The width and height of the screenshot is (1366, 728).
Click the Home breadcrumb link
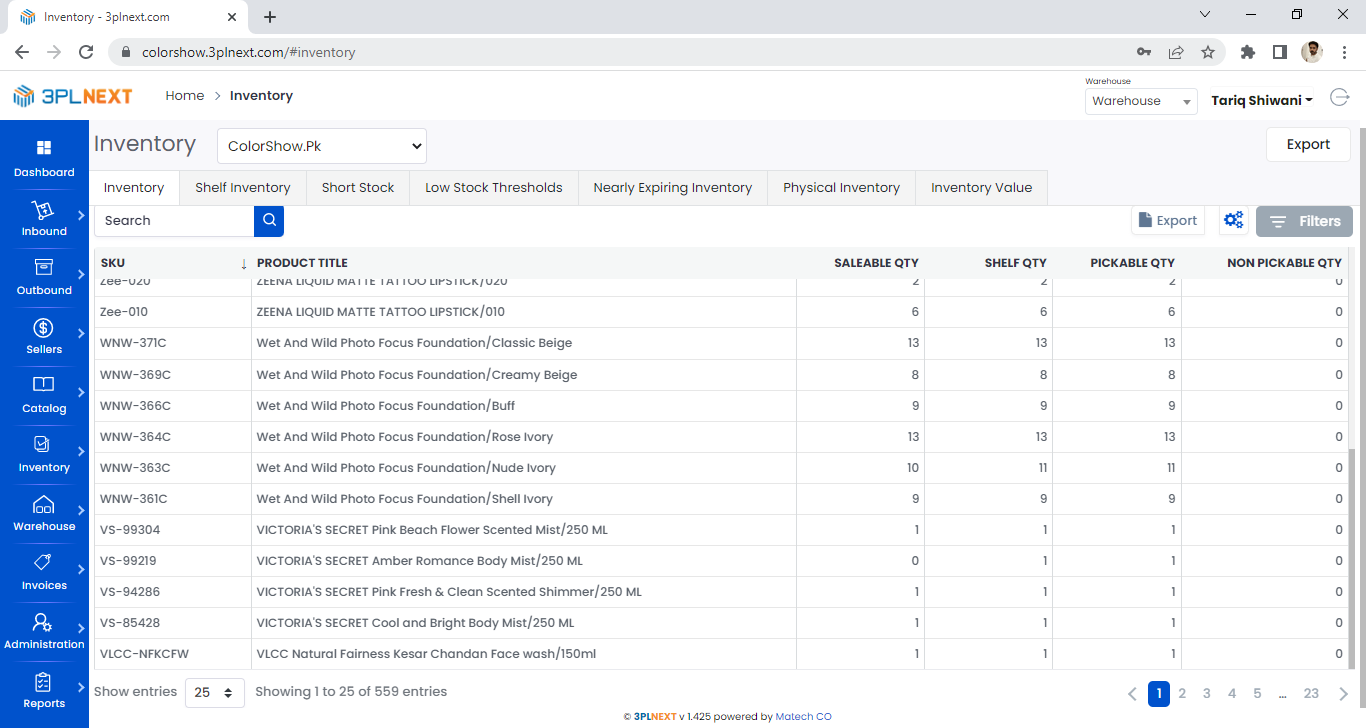point(184,96)
